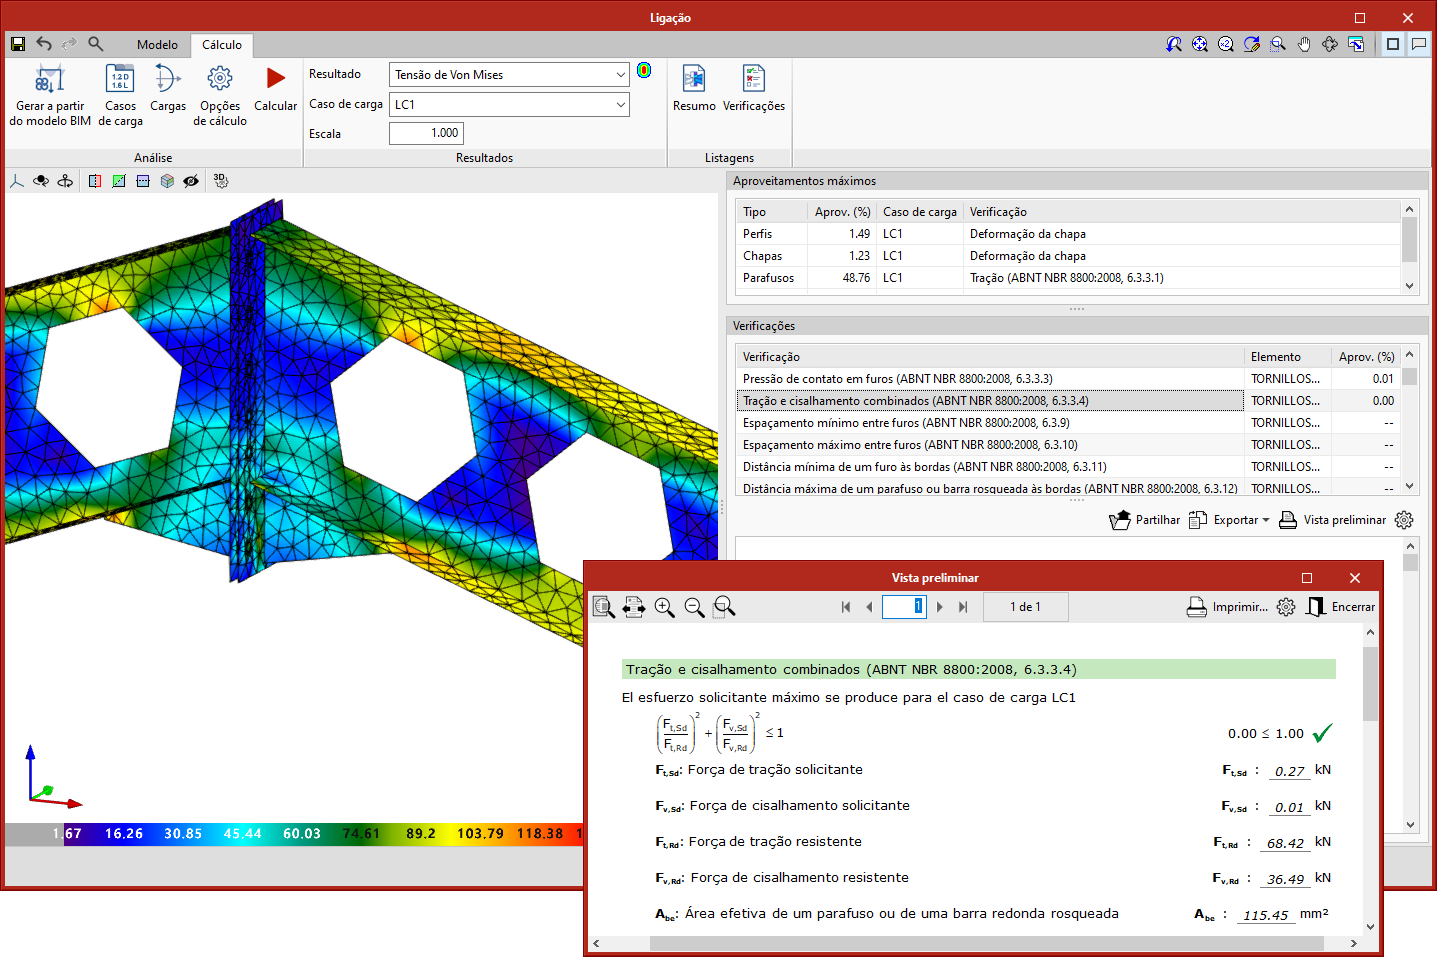This screenshot has height=964, width=1437.
Task: Click the Partilhar button
Action: 1145,520
